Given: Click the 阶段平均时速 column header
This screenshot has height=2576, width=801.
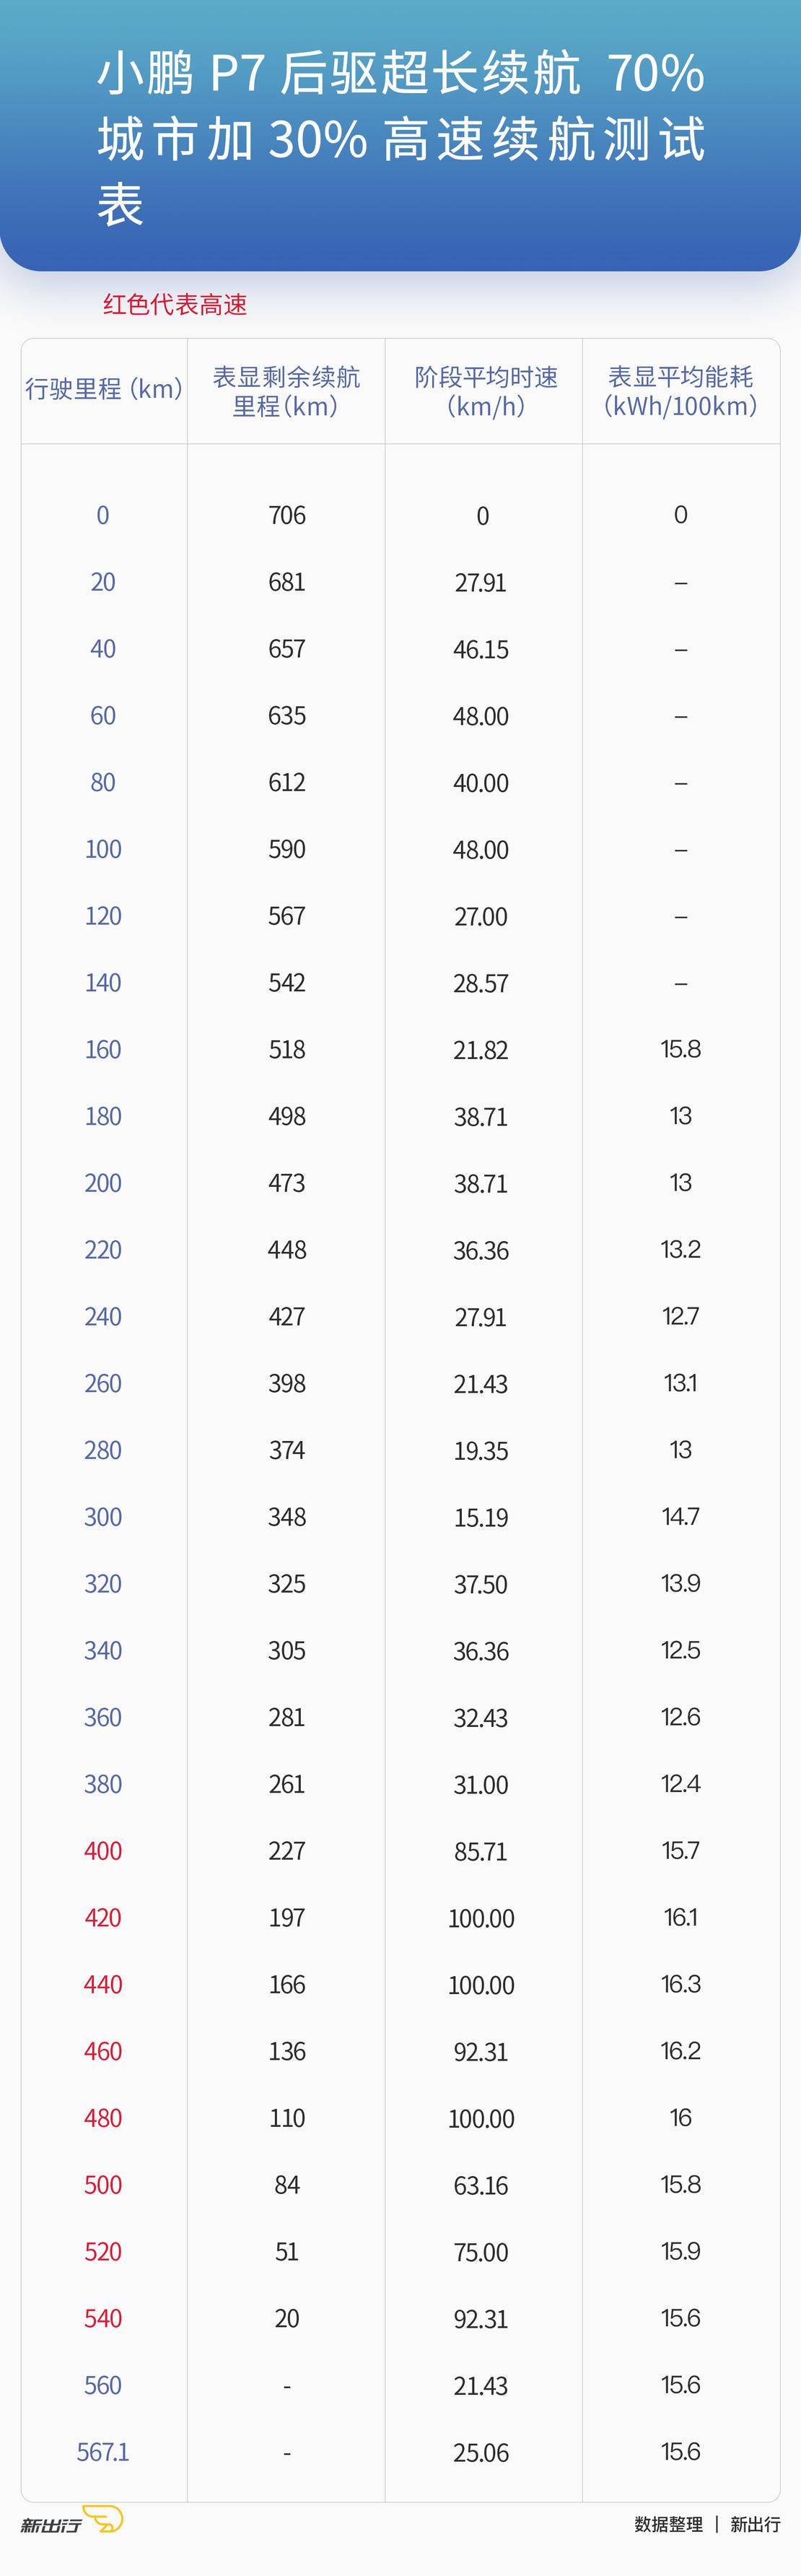Looking at the screenshot, I should pos(486,391).
